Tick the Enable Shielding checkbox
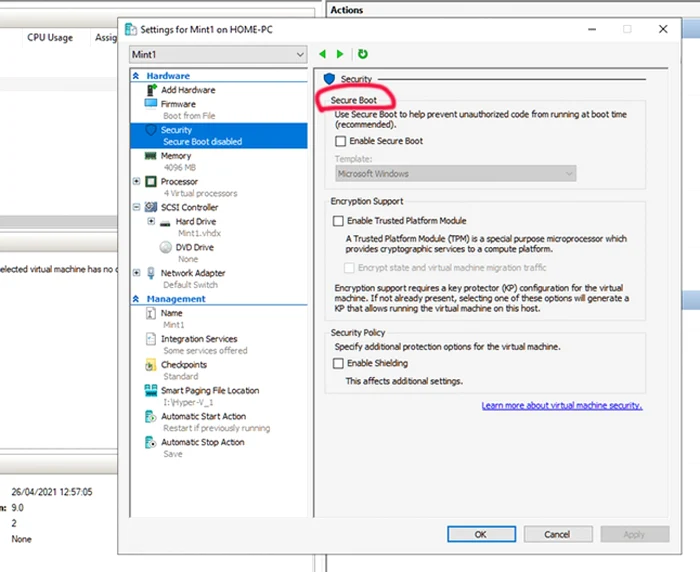Viewport: 700px width, 572px height. pos(338,363)
